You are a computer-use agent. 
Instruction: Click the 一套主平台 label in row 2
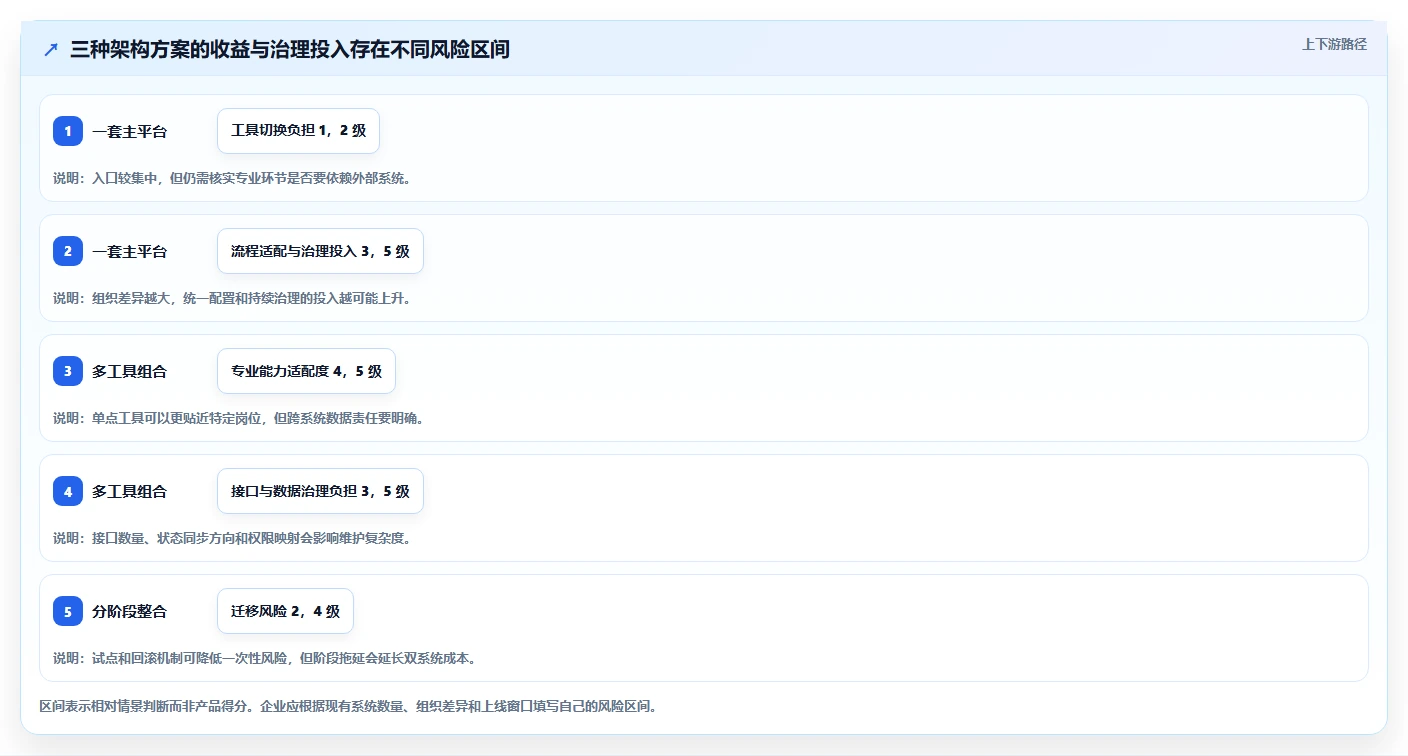pos(129,251)
